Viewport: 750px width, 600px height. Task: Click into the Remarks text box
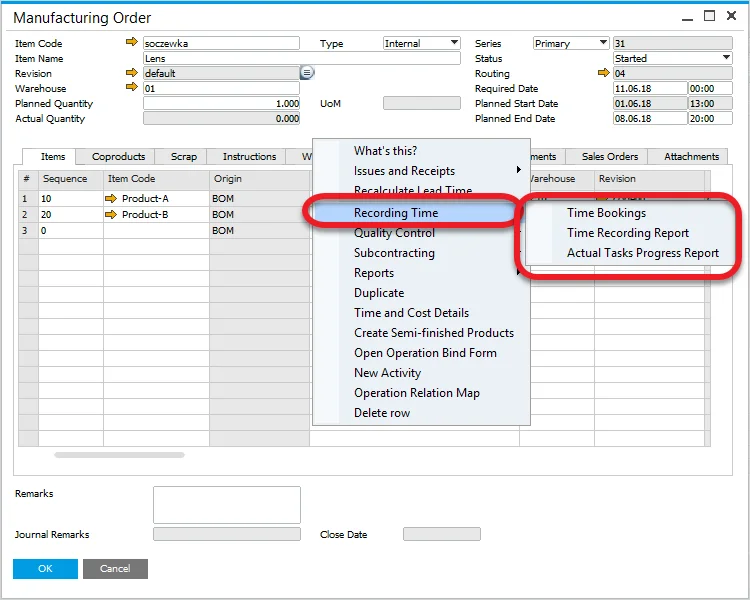click(226, 505)
